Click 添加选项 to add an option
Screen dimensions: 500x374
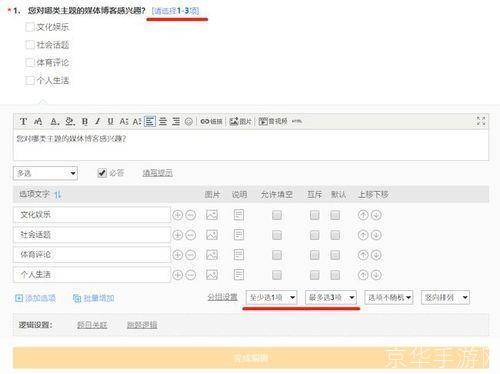pyautogui.click(x=36, y=298)
